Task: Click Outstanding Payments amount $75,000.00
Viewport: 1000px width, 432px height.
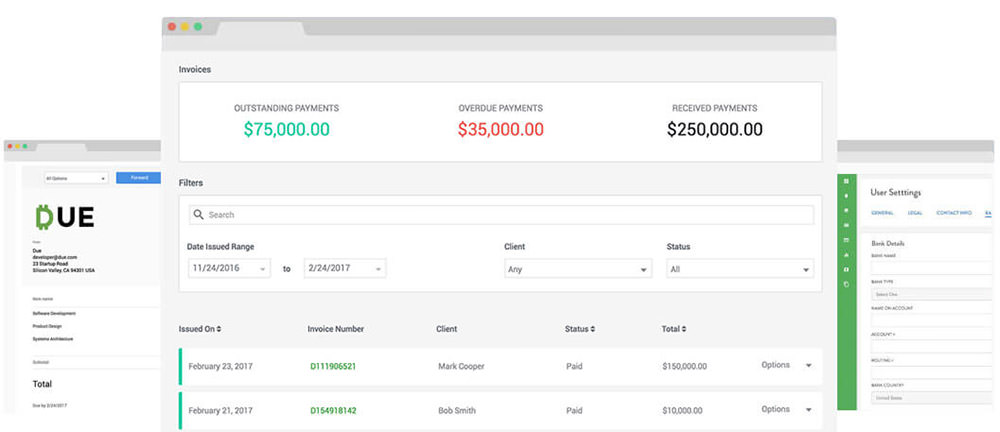Action: [x=286, y=130]
